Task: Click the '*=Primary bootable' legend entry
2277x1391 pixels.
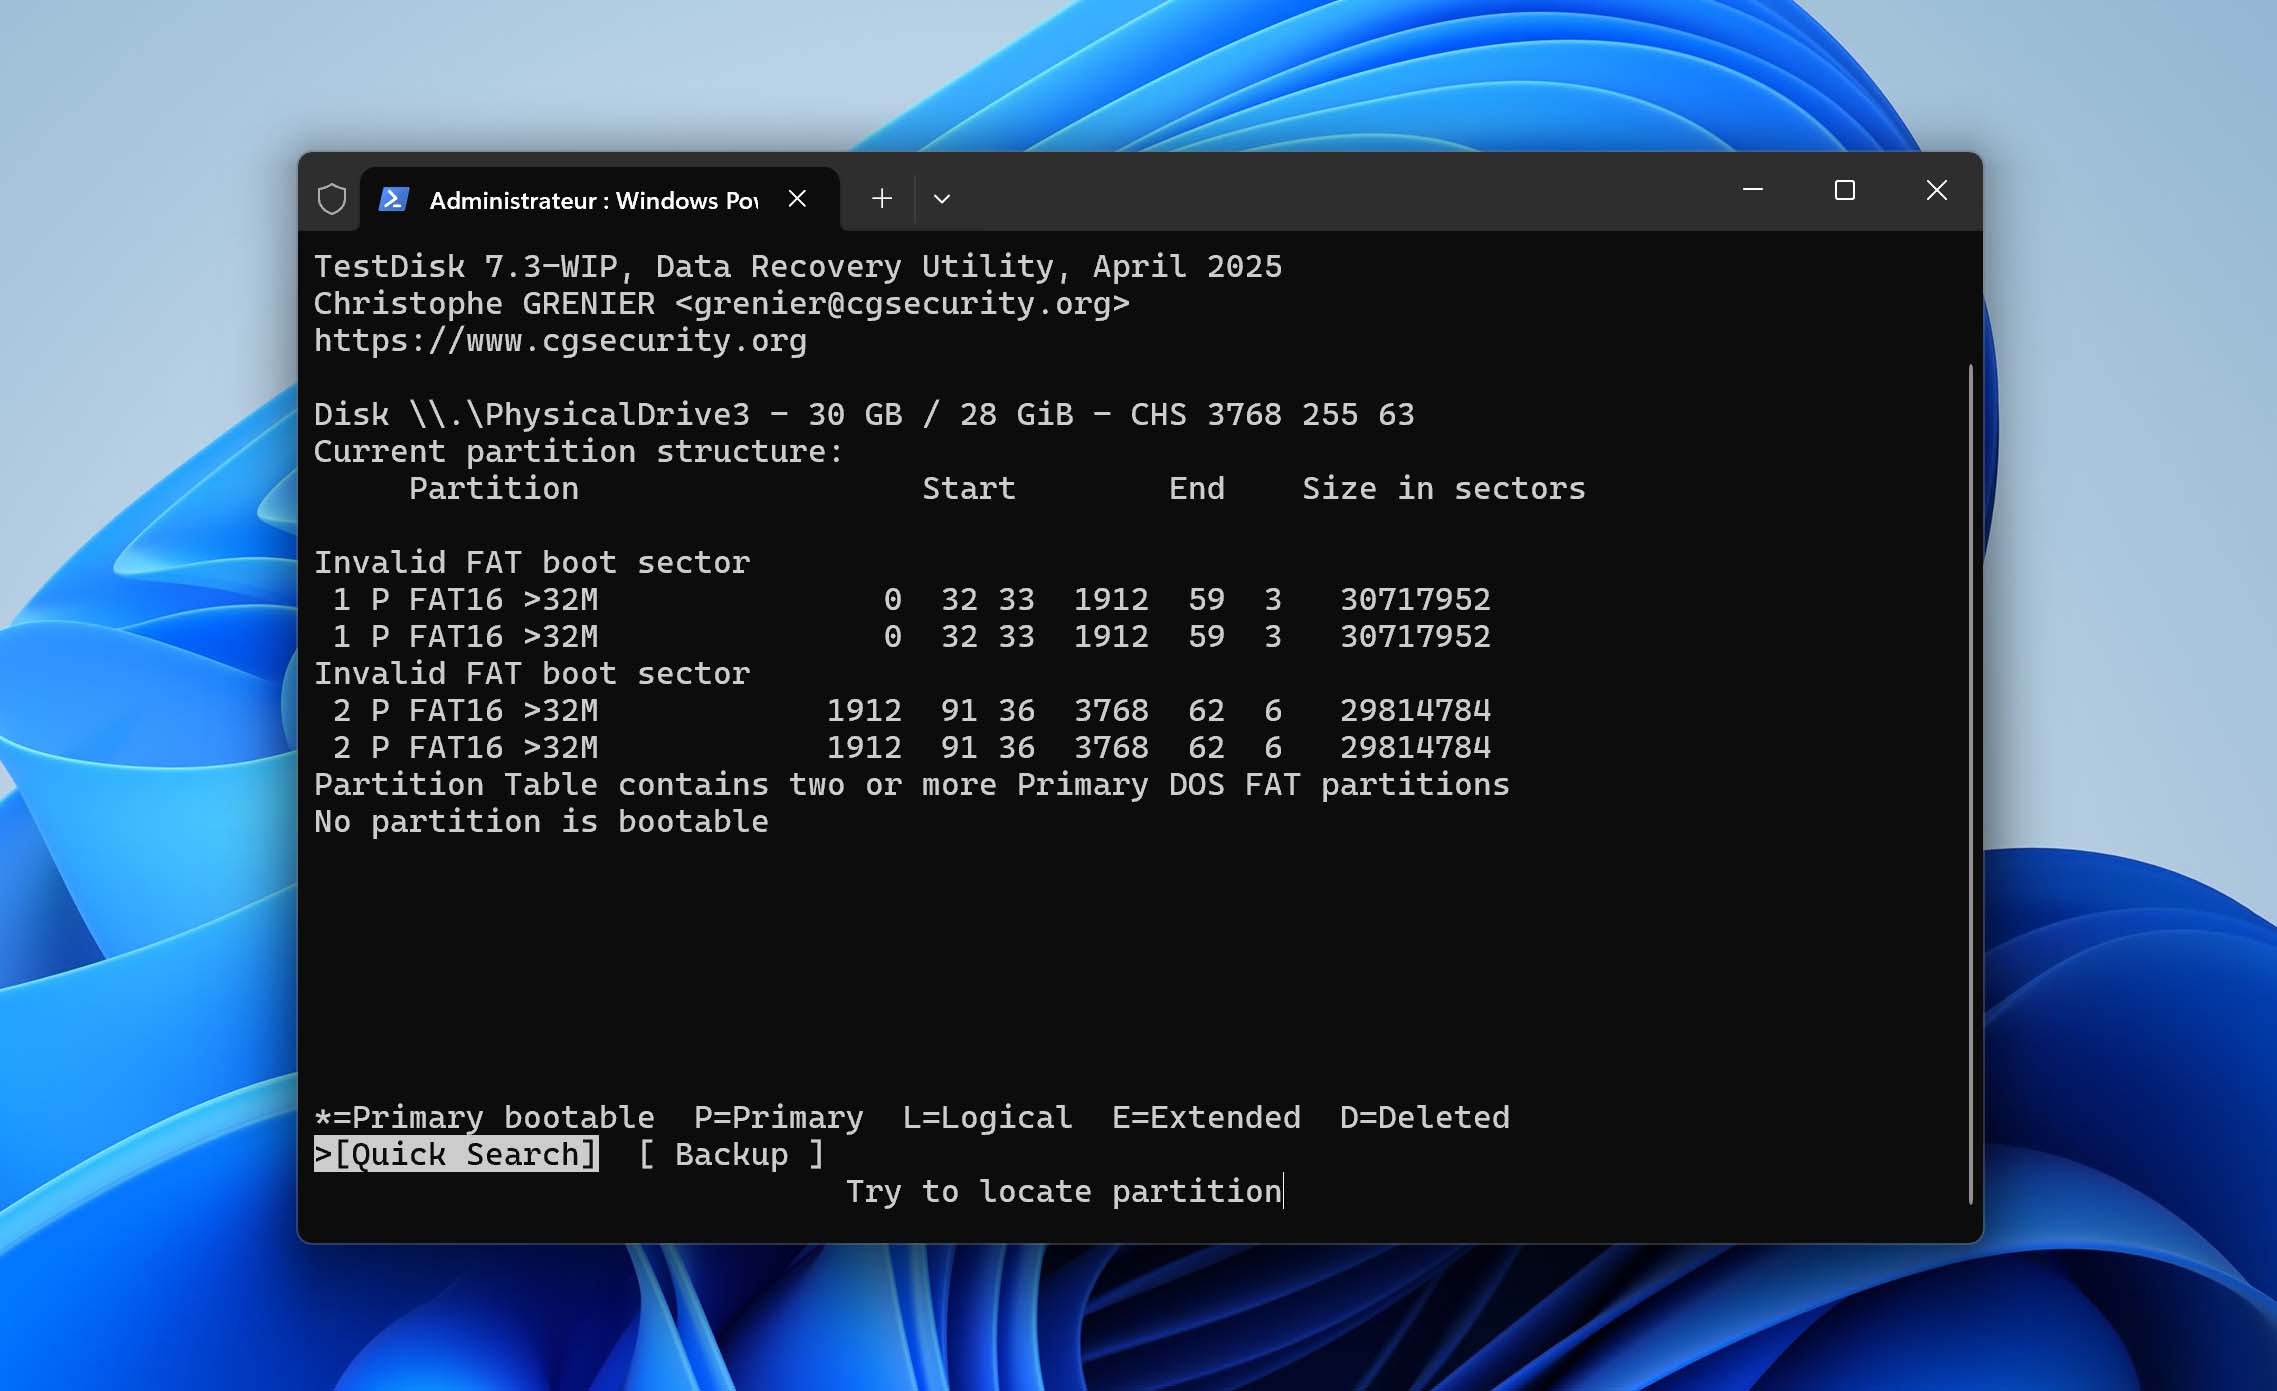Action: tap(484, 1117)
